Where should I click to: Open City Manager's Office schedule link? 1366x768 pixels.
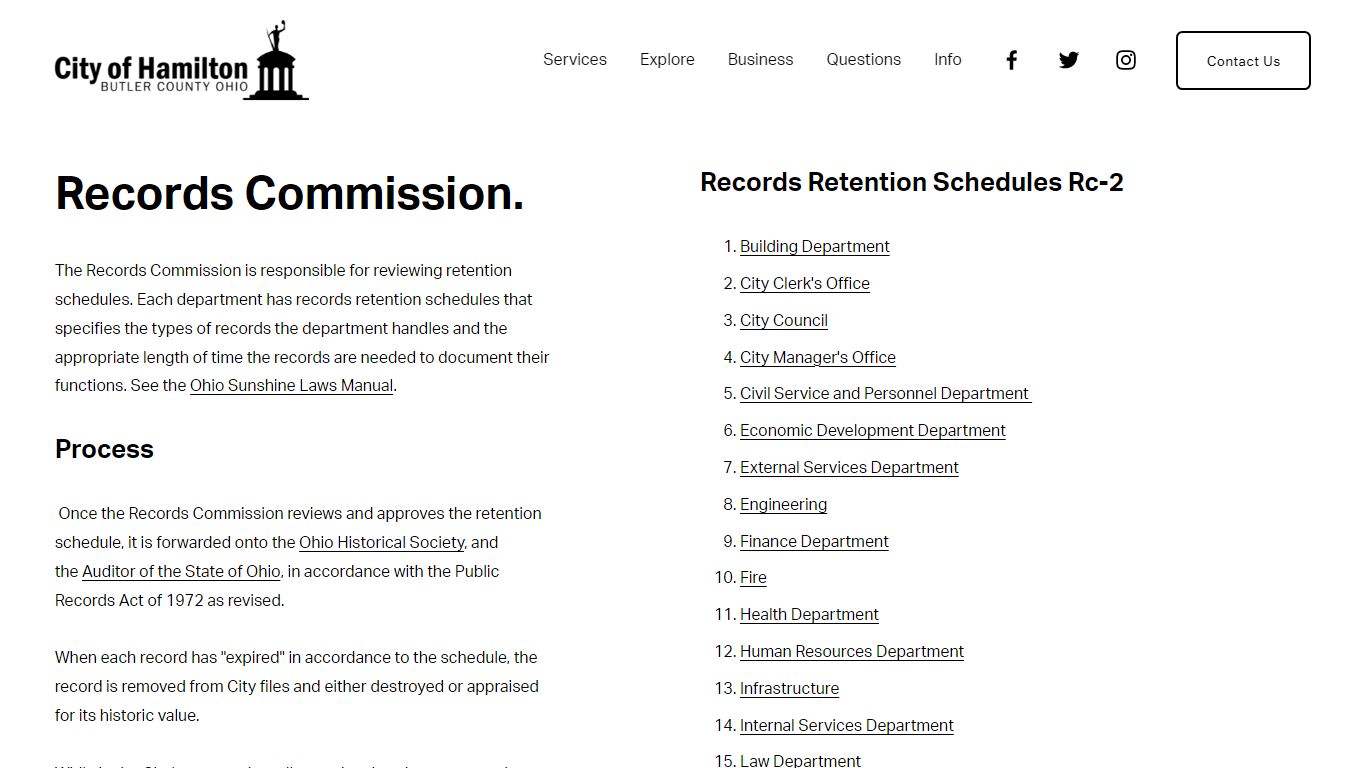(x=818, y=358)
